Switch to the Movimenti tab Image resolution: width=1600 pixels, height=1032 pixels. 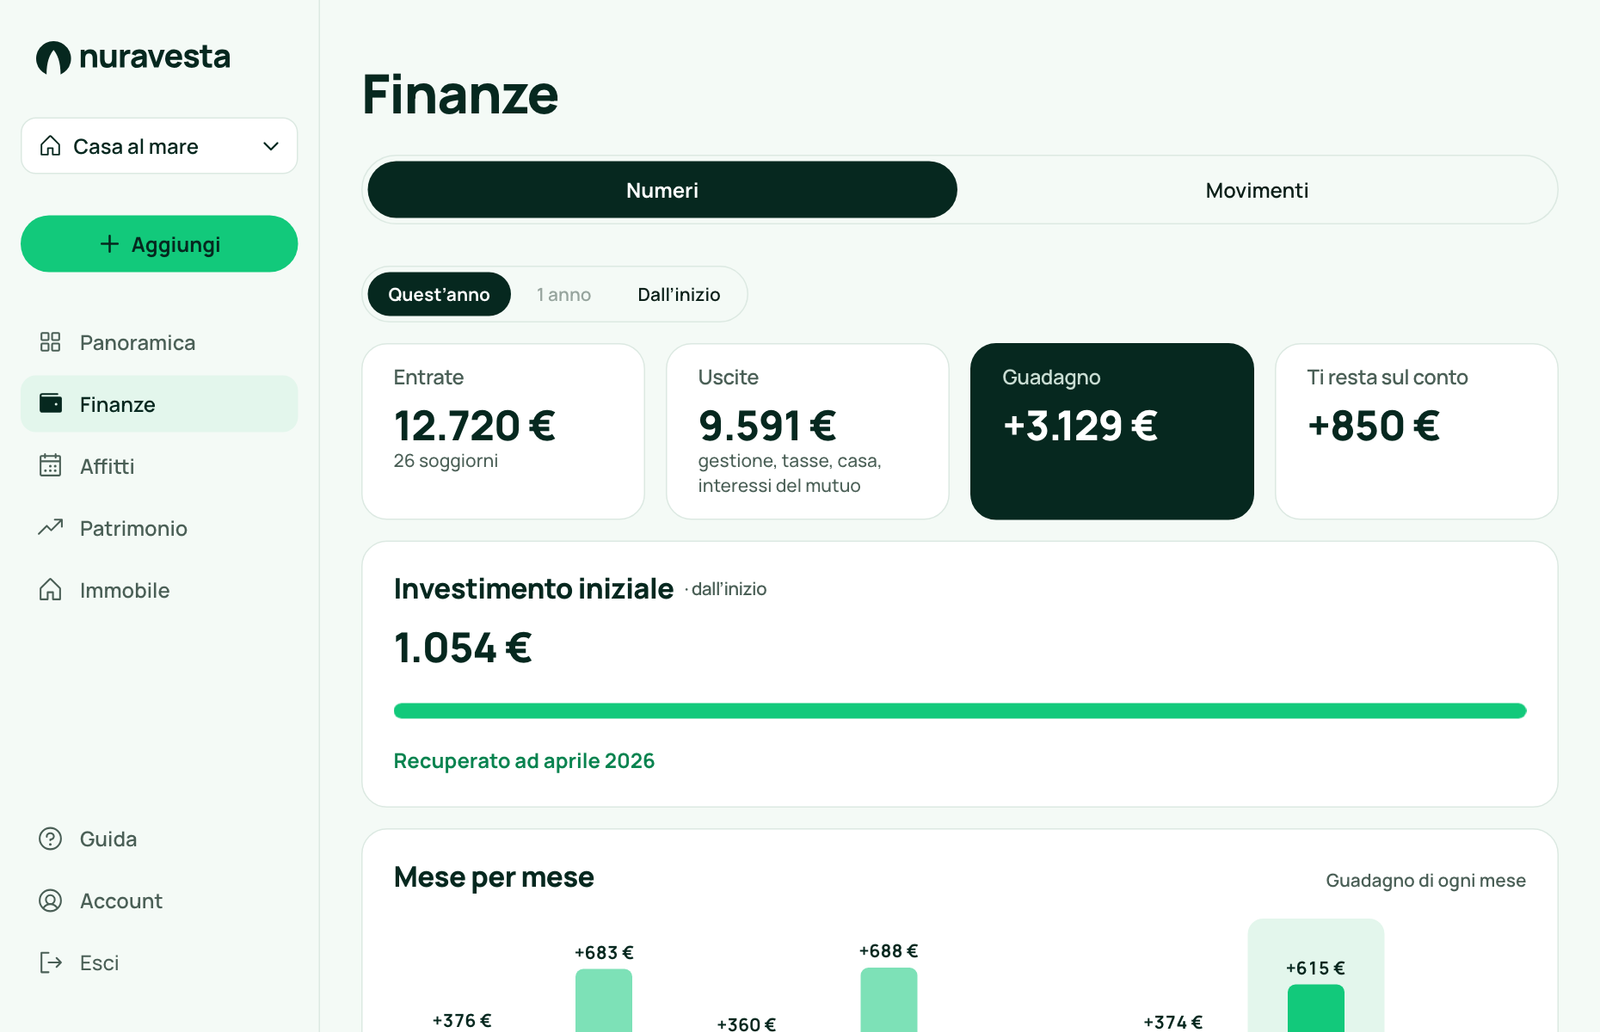tap(1257, 190)
